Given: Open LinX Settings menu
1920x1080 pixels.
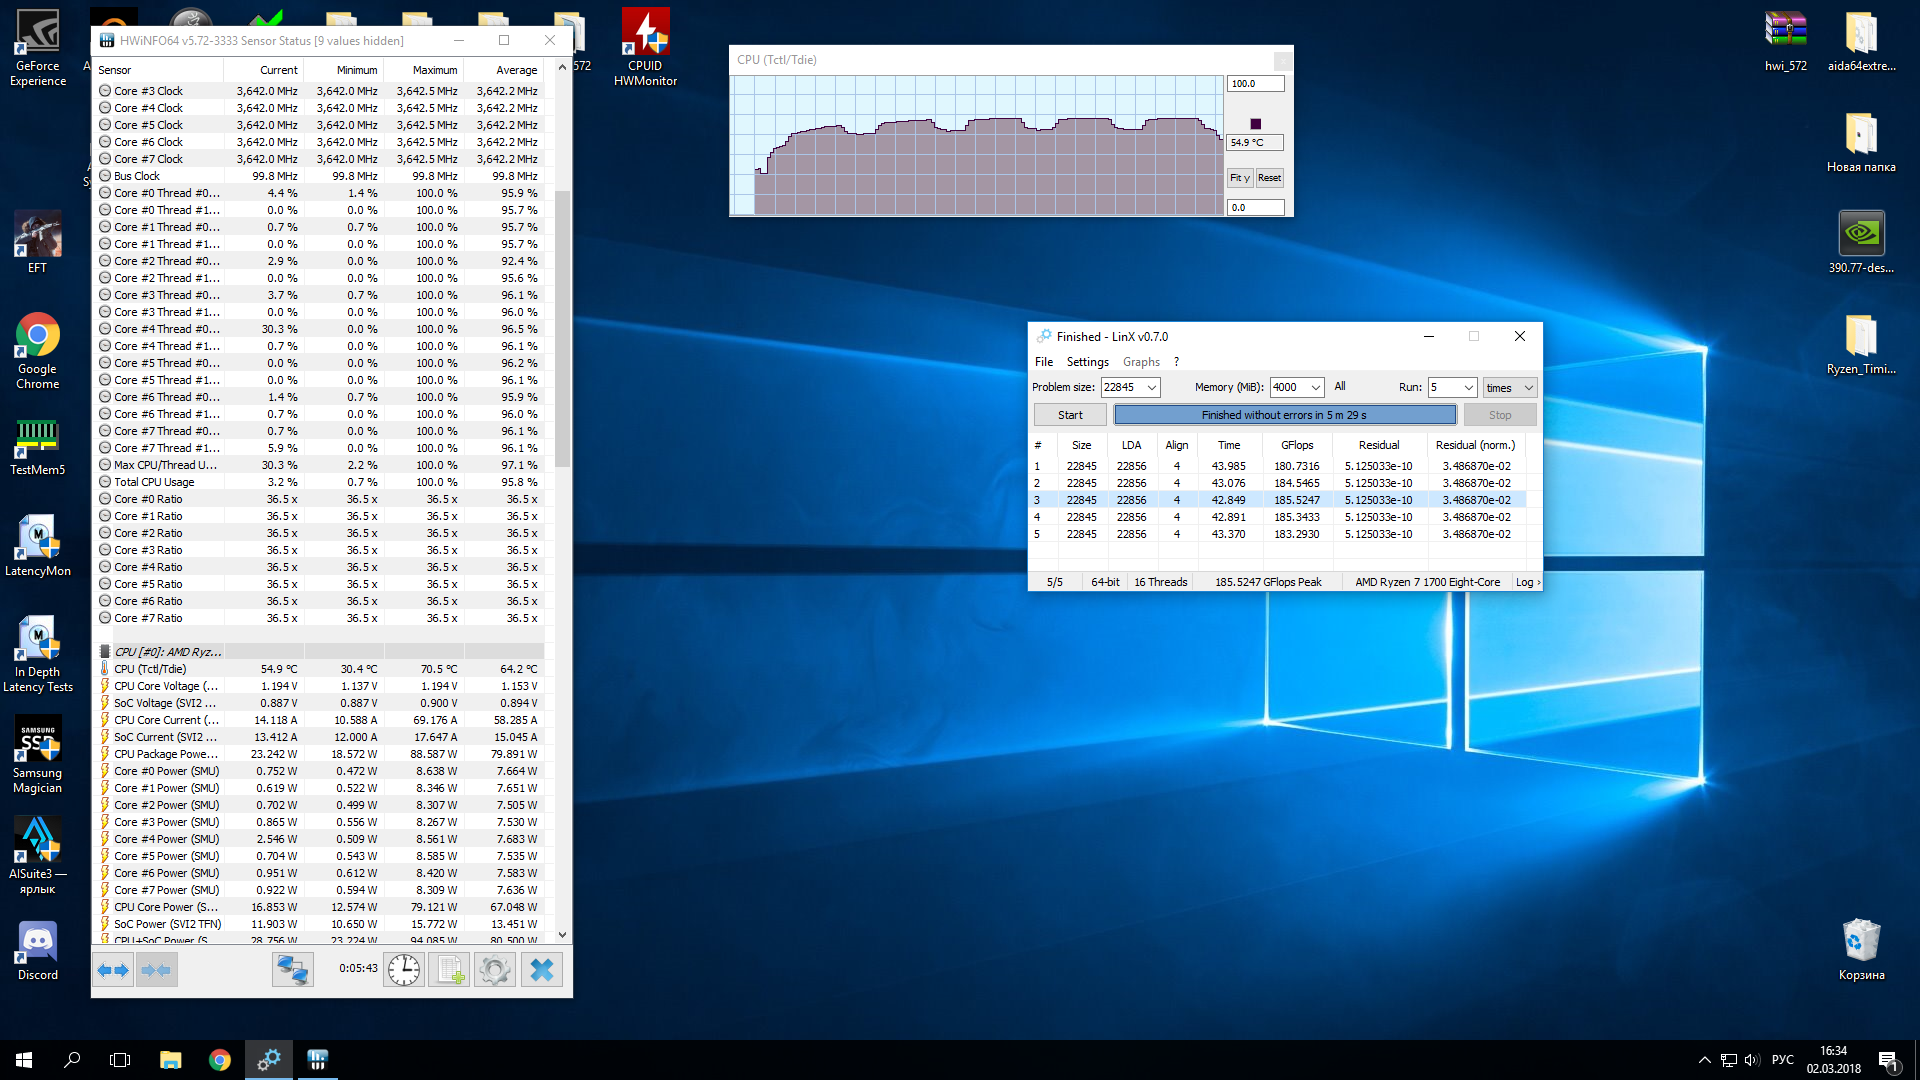Looking at the screenshot, I should (x=1087, y=362).
